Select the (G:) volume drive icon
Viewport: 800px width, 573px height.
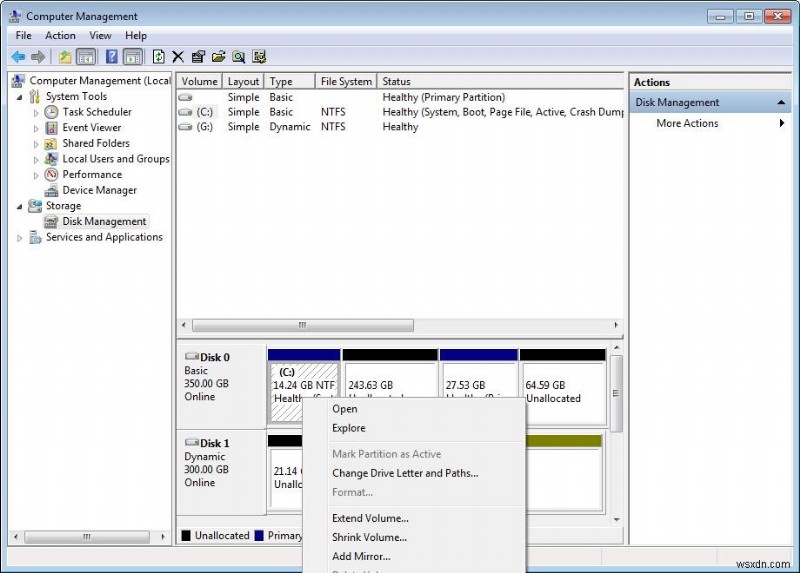[185, 127]
